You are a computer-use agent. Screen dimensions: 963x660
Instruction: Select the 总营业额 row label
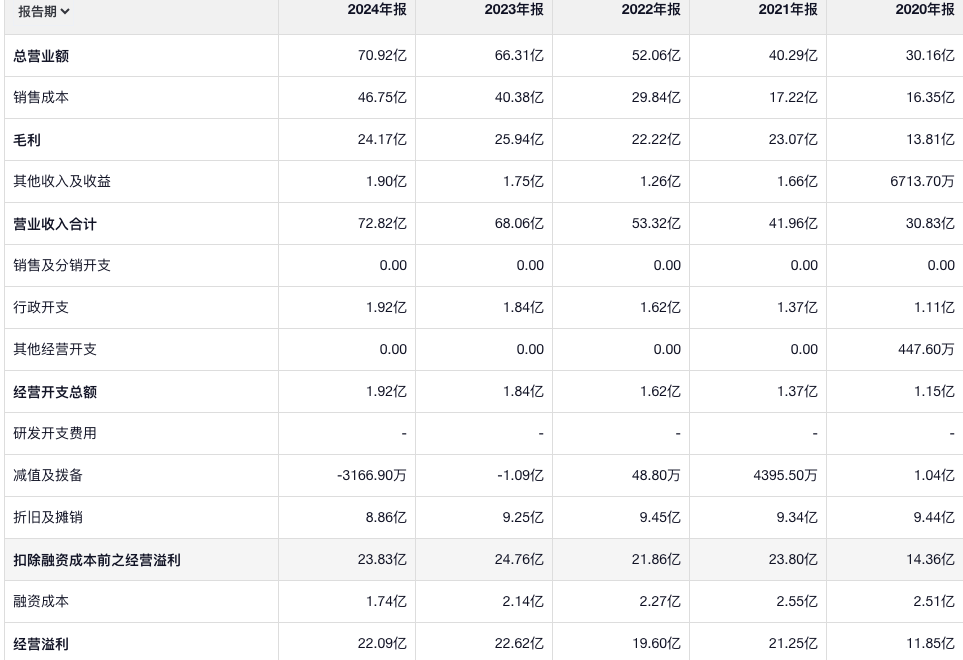click(x=41, y=56)
